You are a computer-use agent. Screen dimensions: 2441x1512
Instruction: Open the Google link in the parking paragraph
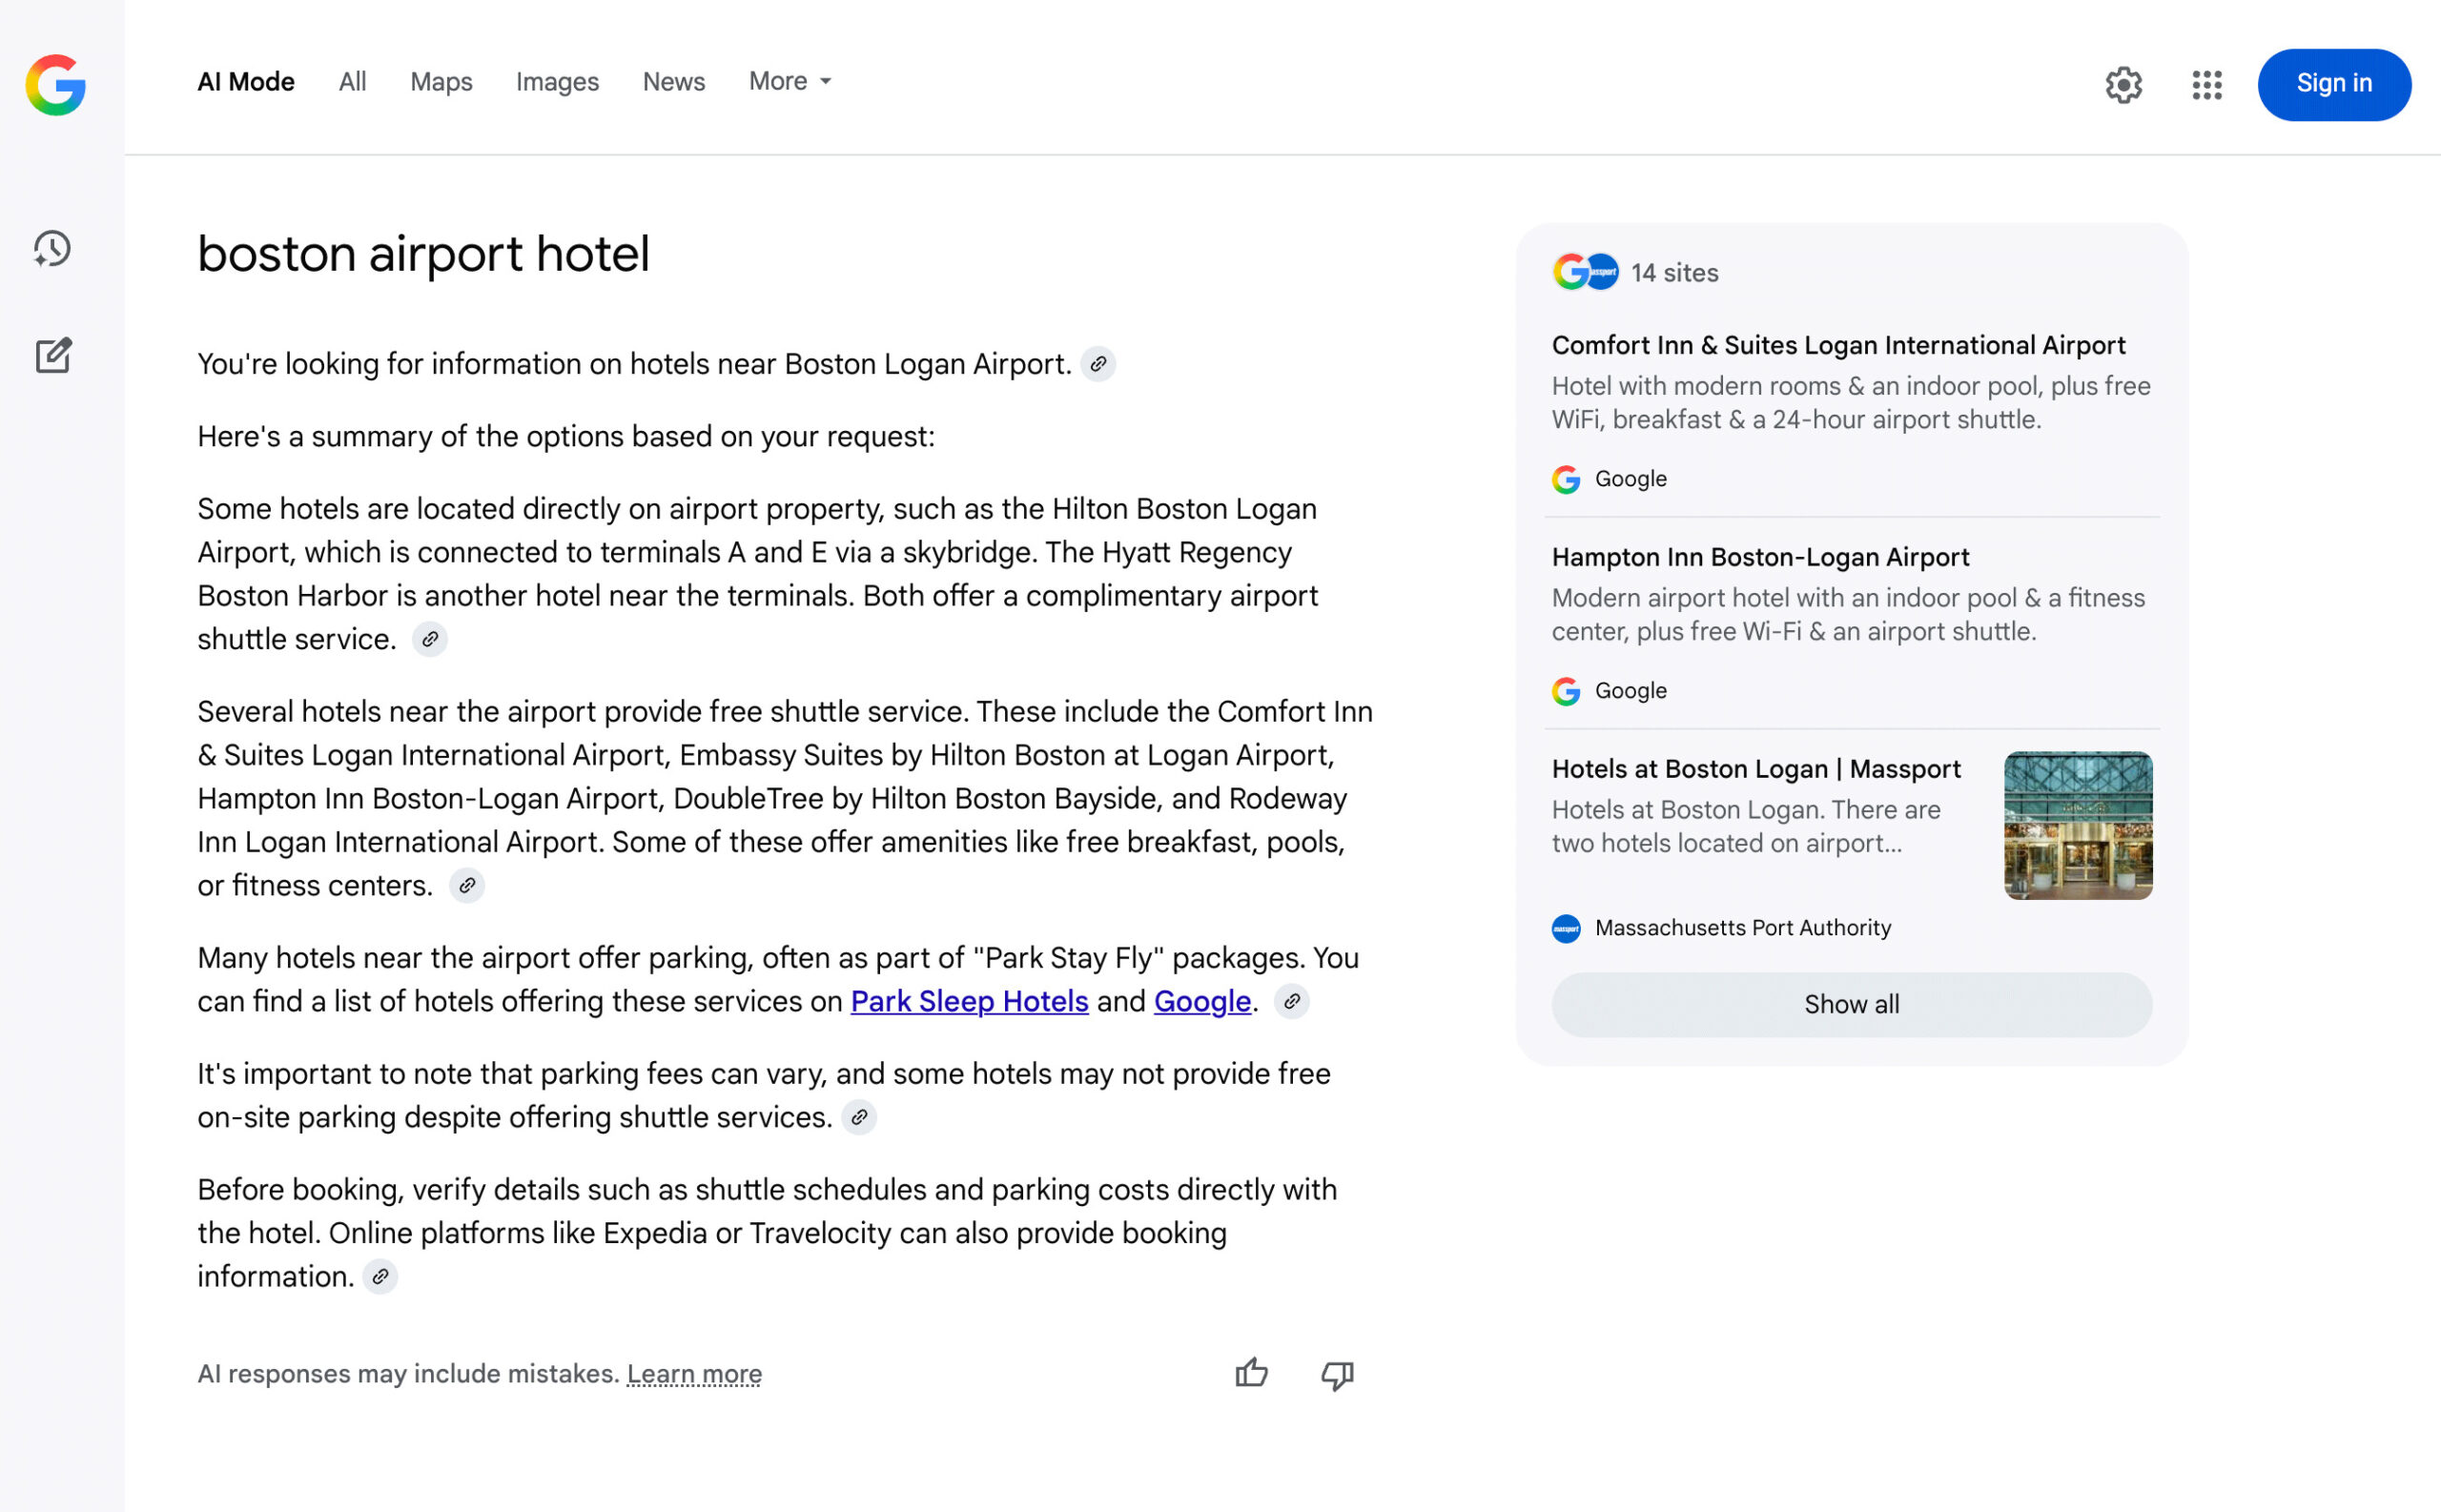[1202, 1002]
